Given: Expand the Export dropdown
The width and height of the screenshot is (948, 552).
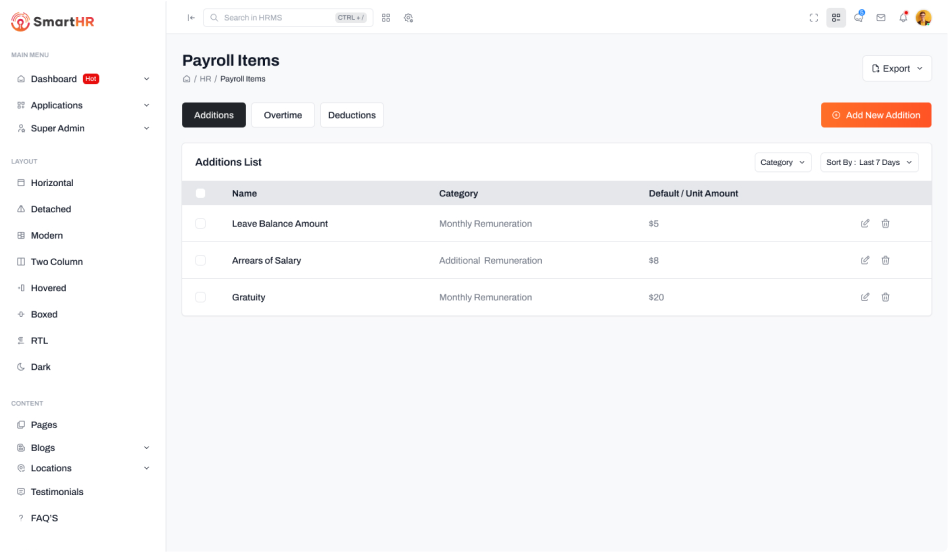Looking at the screenshot, I should coord(896,69).
